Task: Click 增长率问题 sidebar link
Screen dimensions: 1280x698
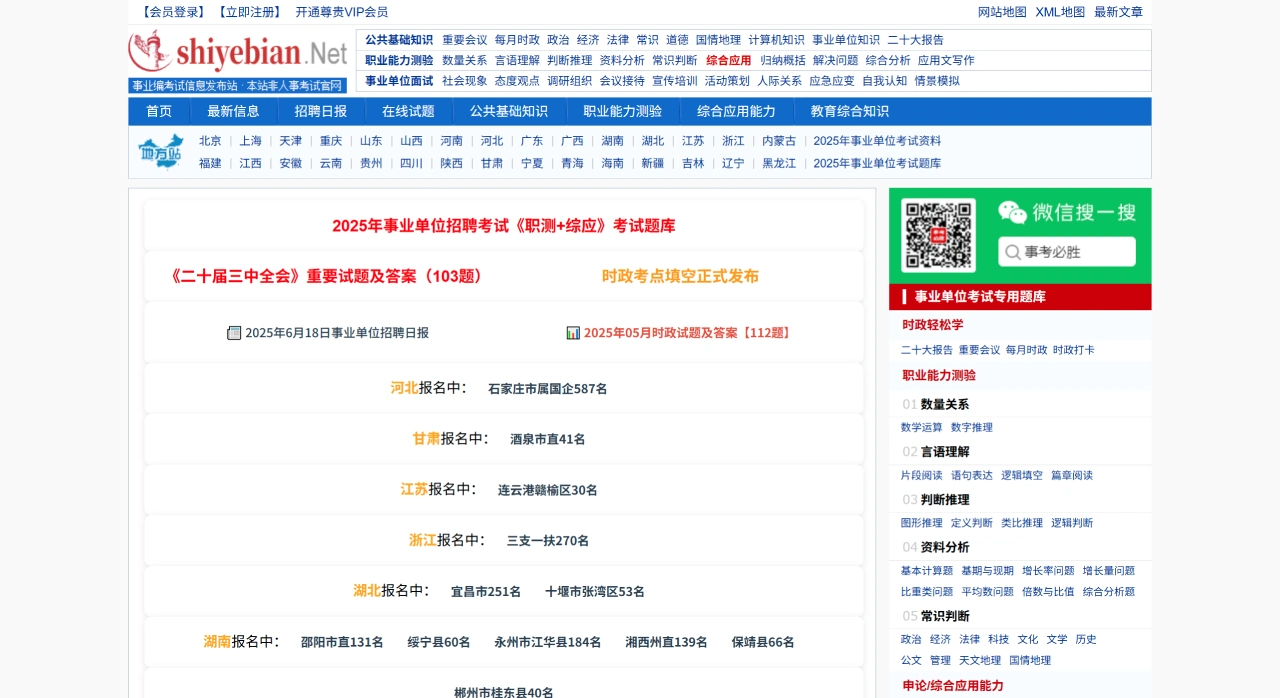Action: tap(1048, 571)
